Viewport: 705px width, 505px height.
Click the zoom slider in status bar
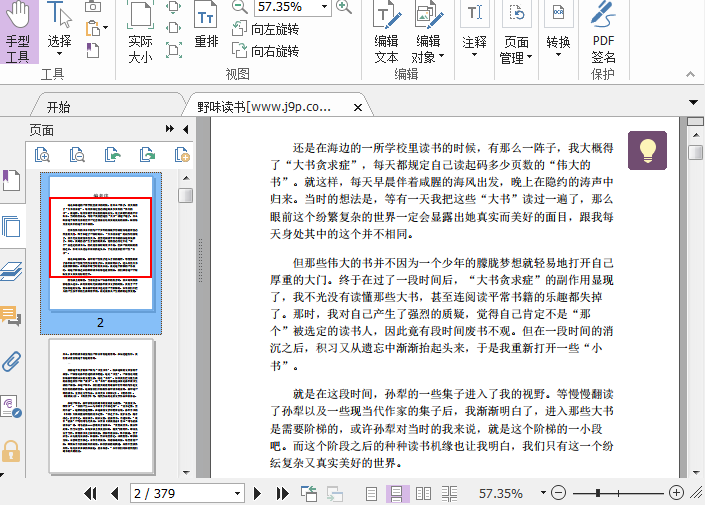pyautogui.click(x=599, y=493)
